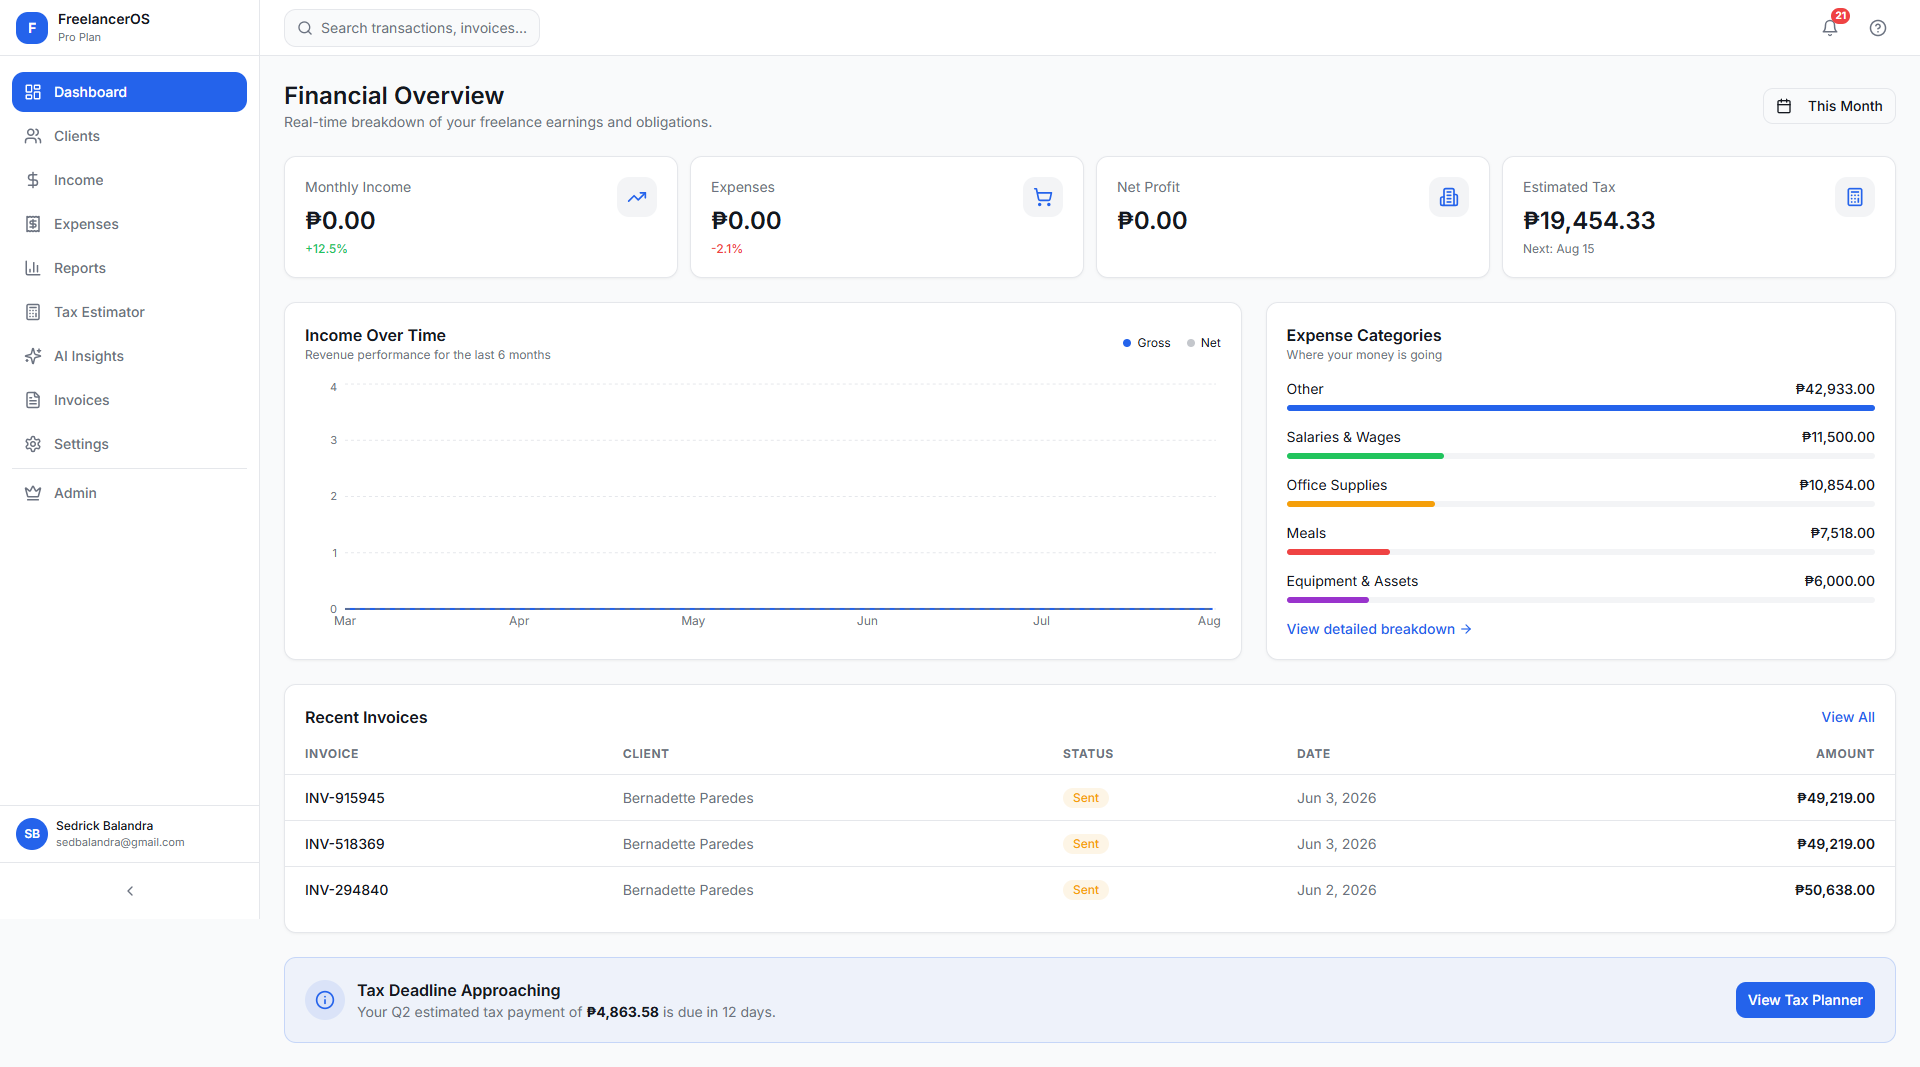
Task: Open the Reports menu item
Action: coord(129,268)
